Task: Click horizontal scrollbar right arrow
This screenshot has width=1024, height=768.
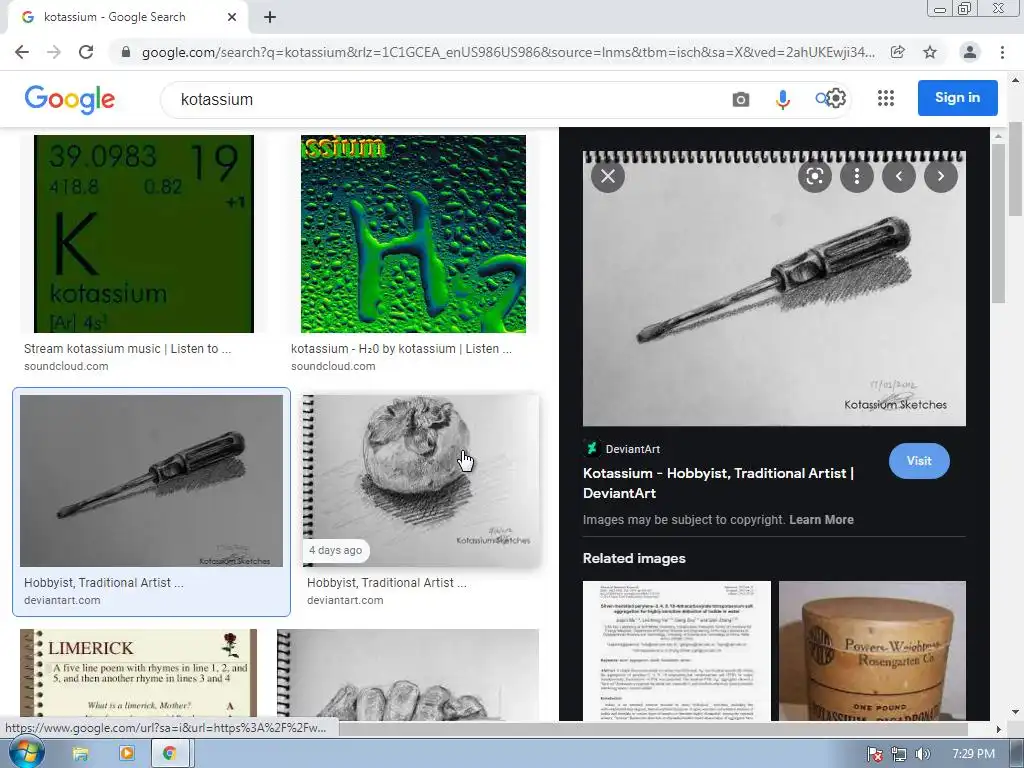Action: tap(998, 729)
